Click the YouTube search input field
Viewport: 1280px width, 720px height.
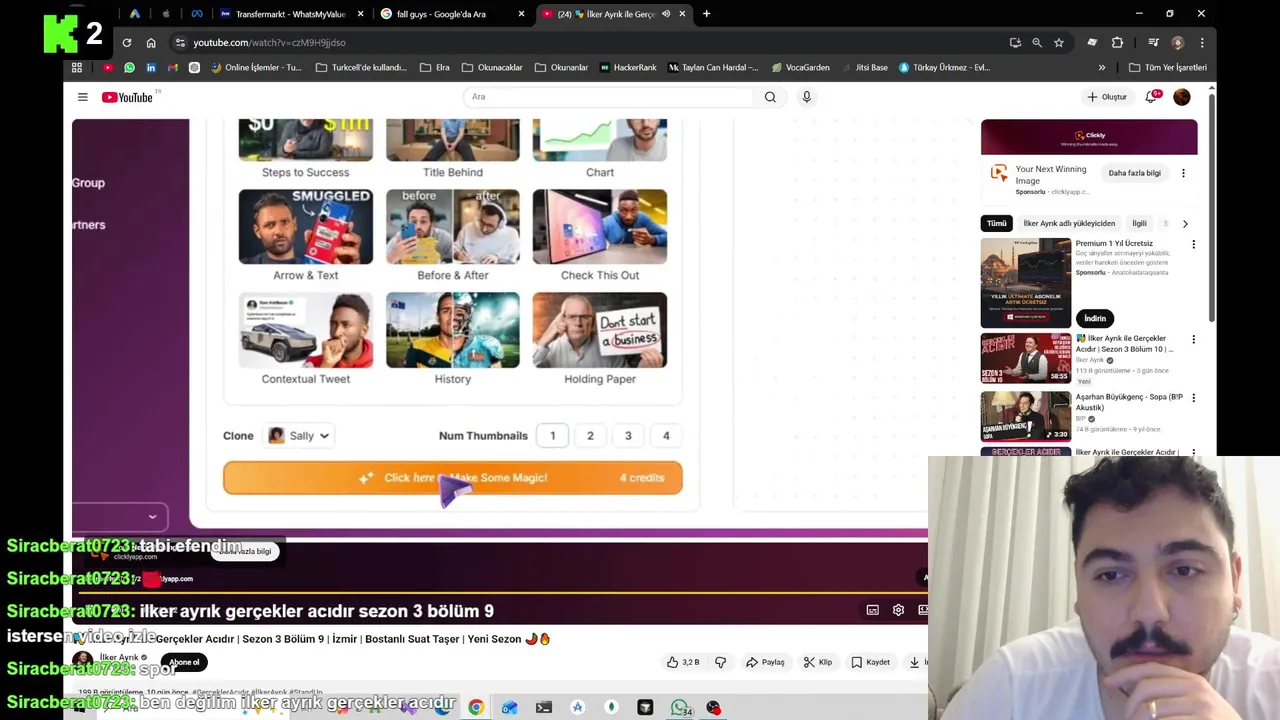click(x=608, y=97)
